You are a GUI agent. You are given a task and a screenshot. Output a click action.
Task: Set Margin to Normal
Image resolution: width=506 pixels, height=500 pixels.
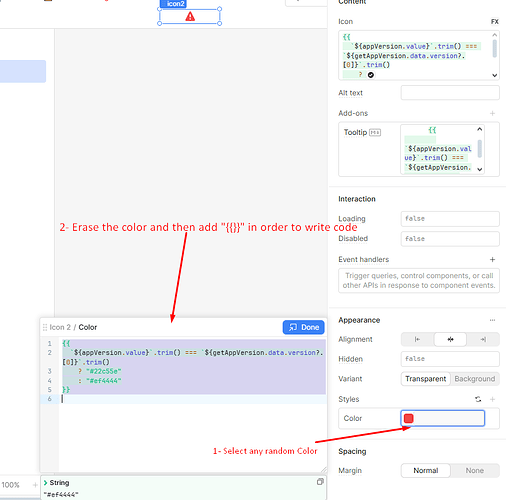pos(426,471)
